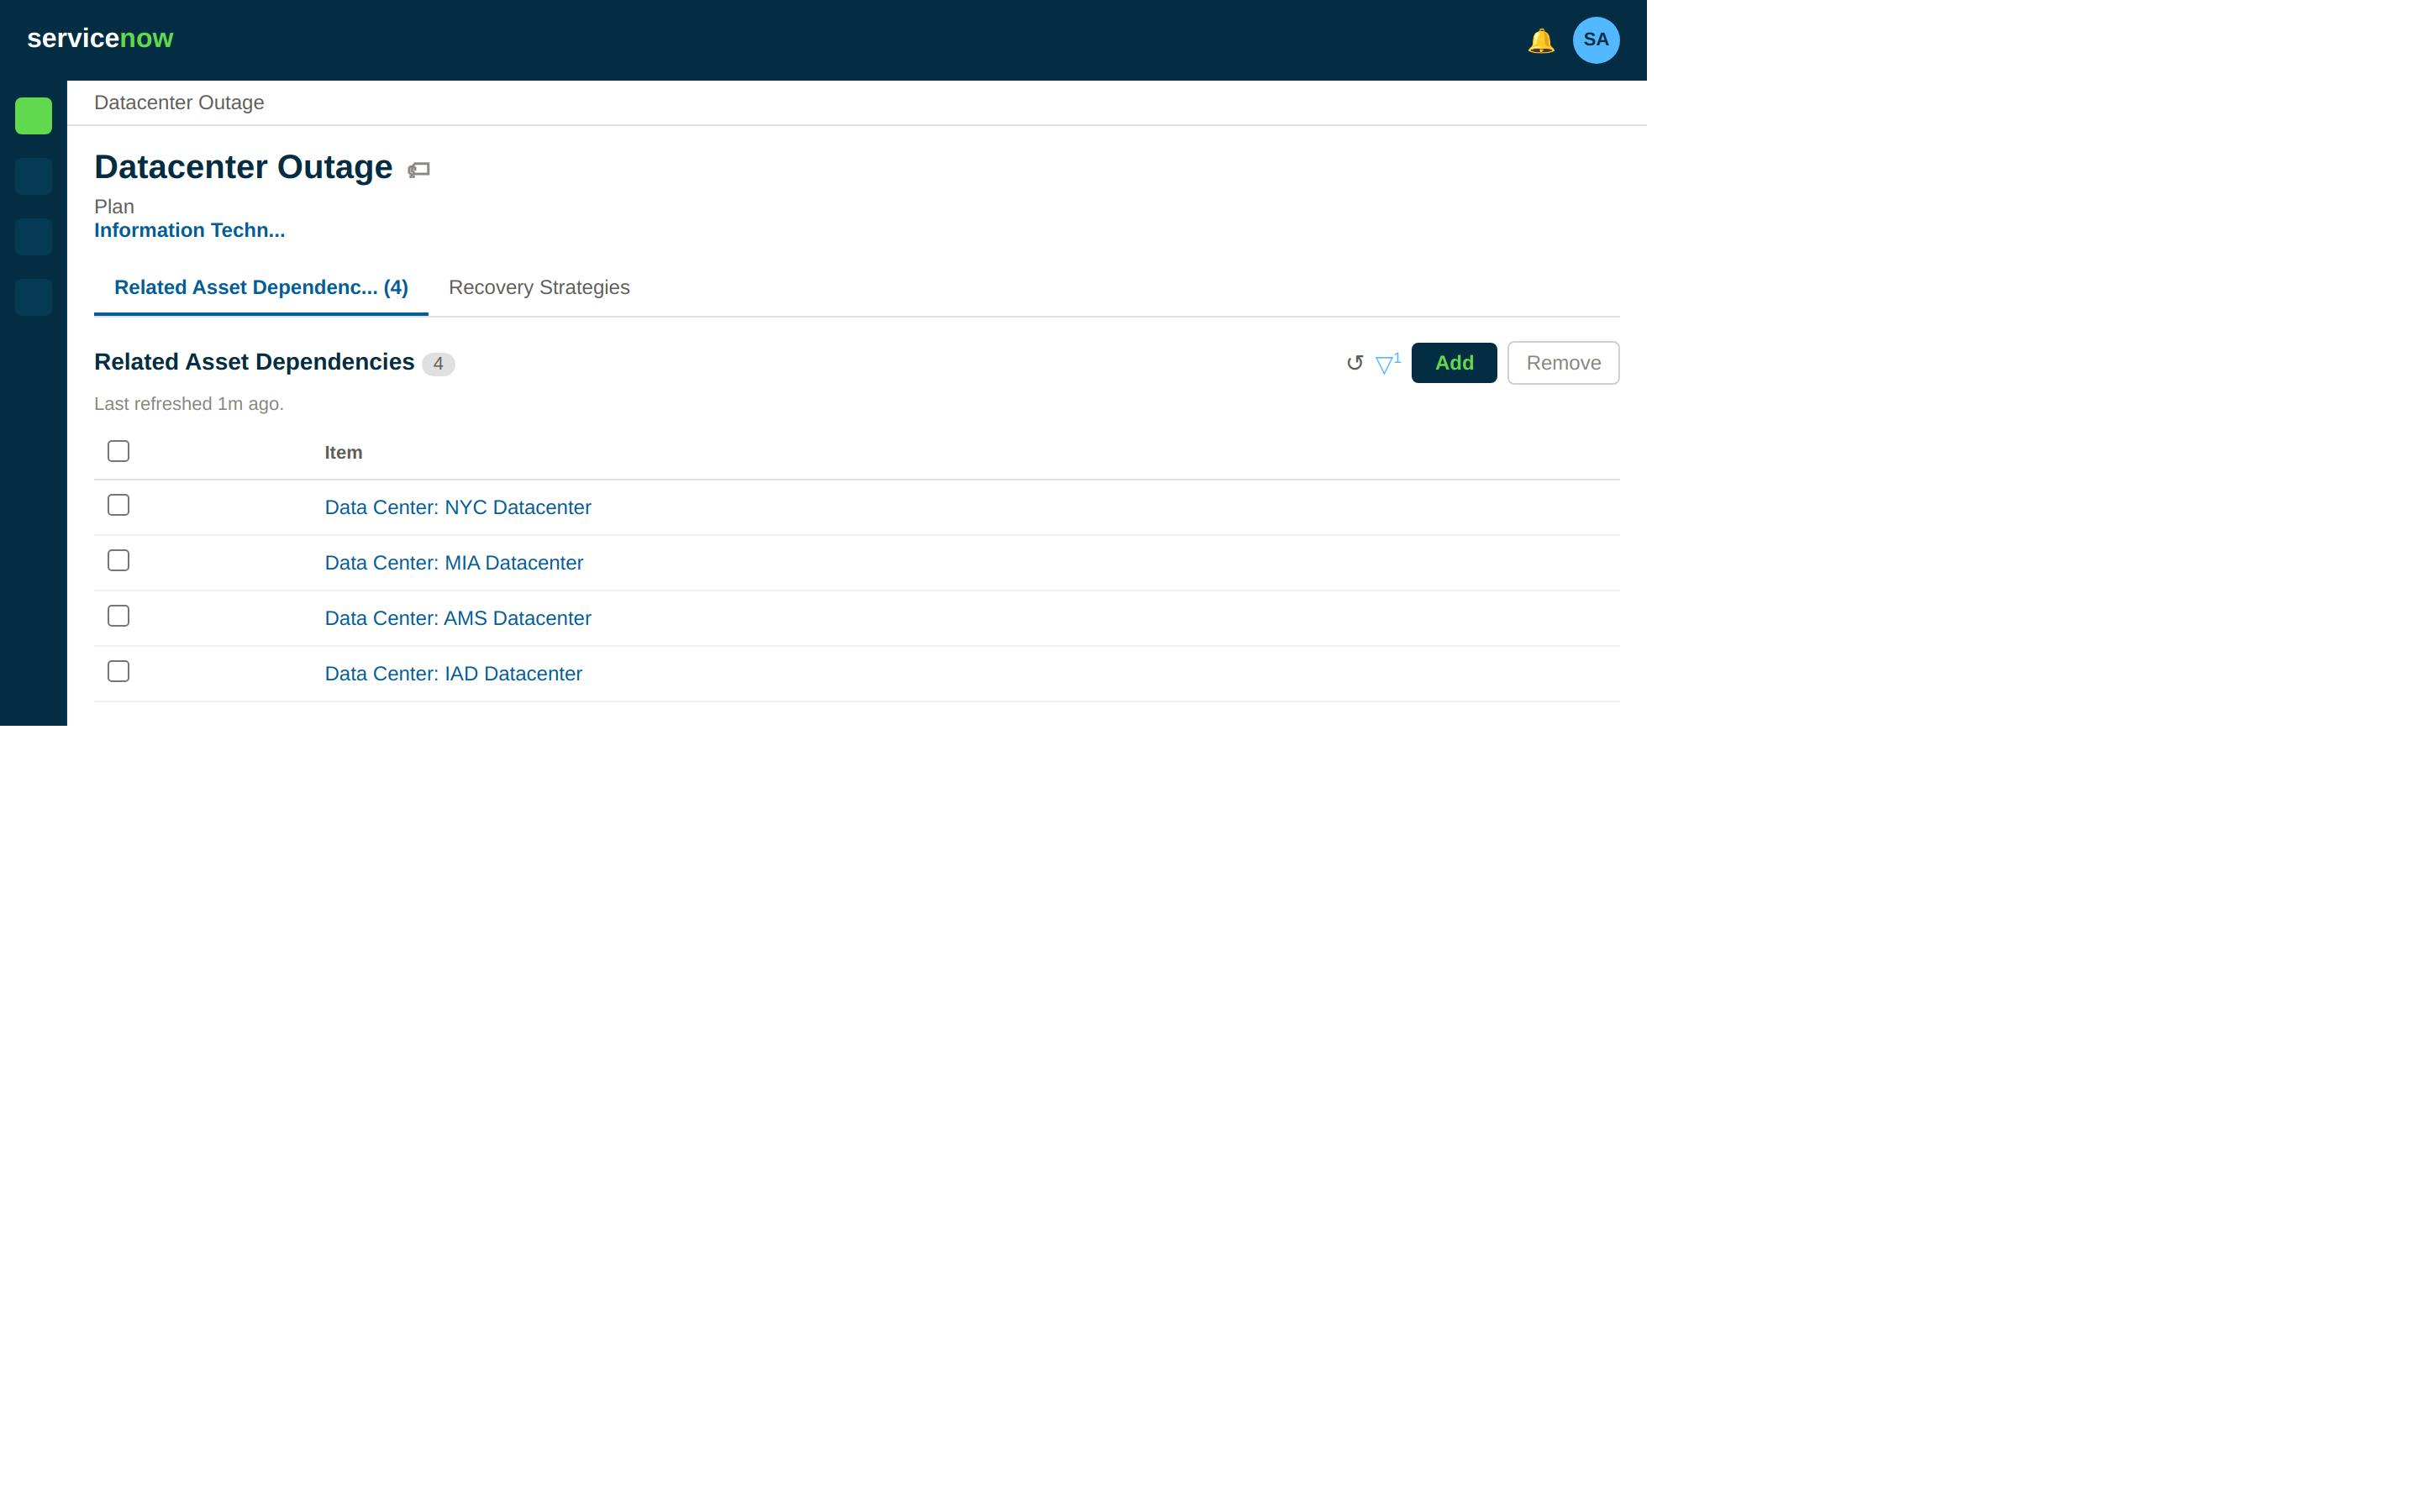Open Data Center: AMS Datacenter link
Viewport: 2420px width, 1512px height.
pos(457,618)
